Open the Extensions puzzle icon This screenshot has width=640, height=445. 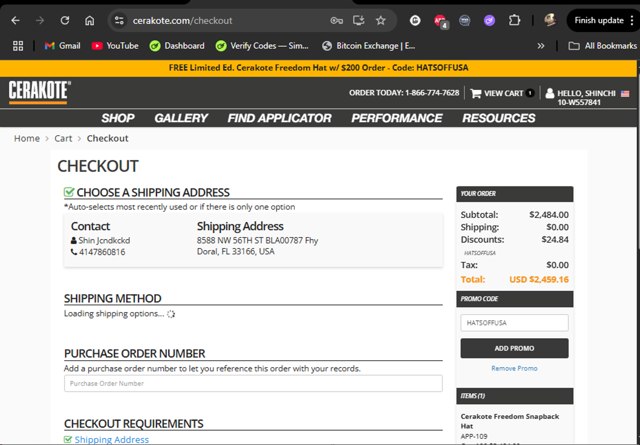point(514,20)
